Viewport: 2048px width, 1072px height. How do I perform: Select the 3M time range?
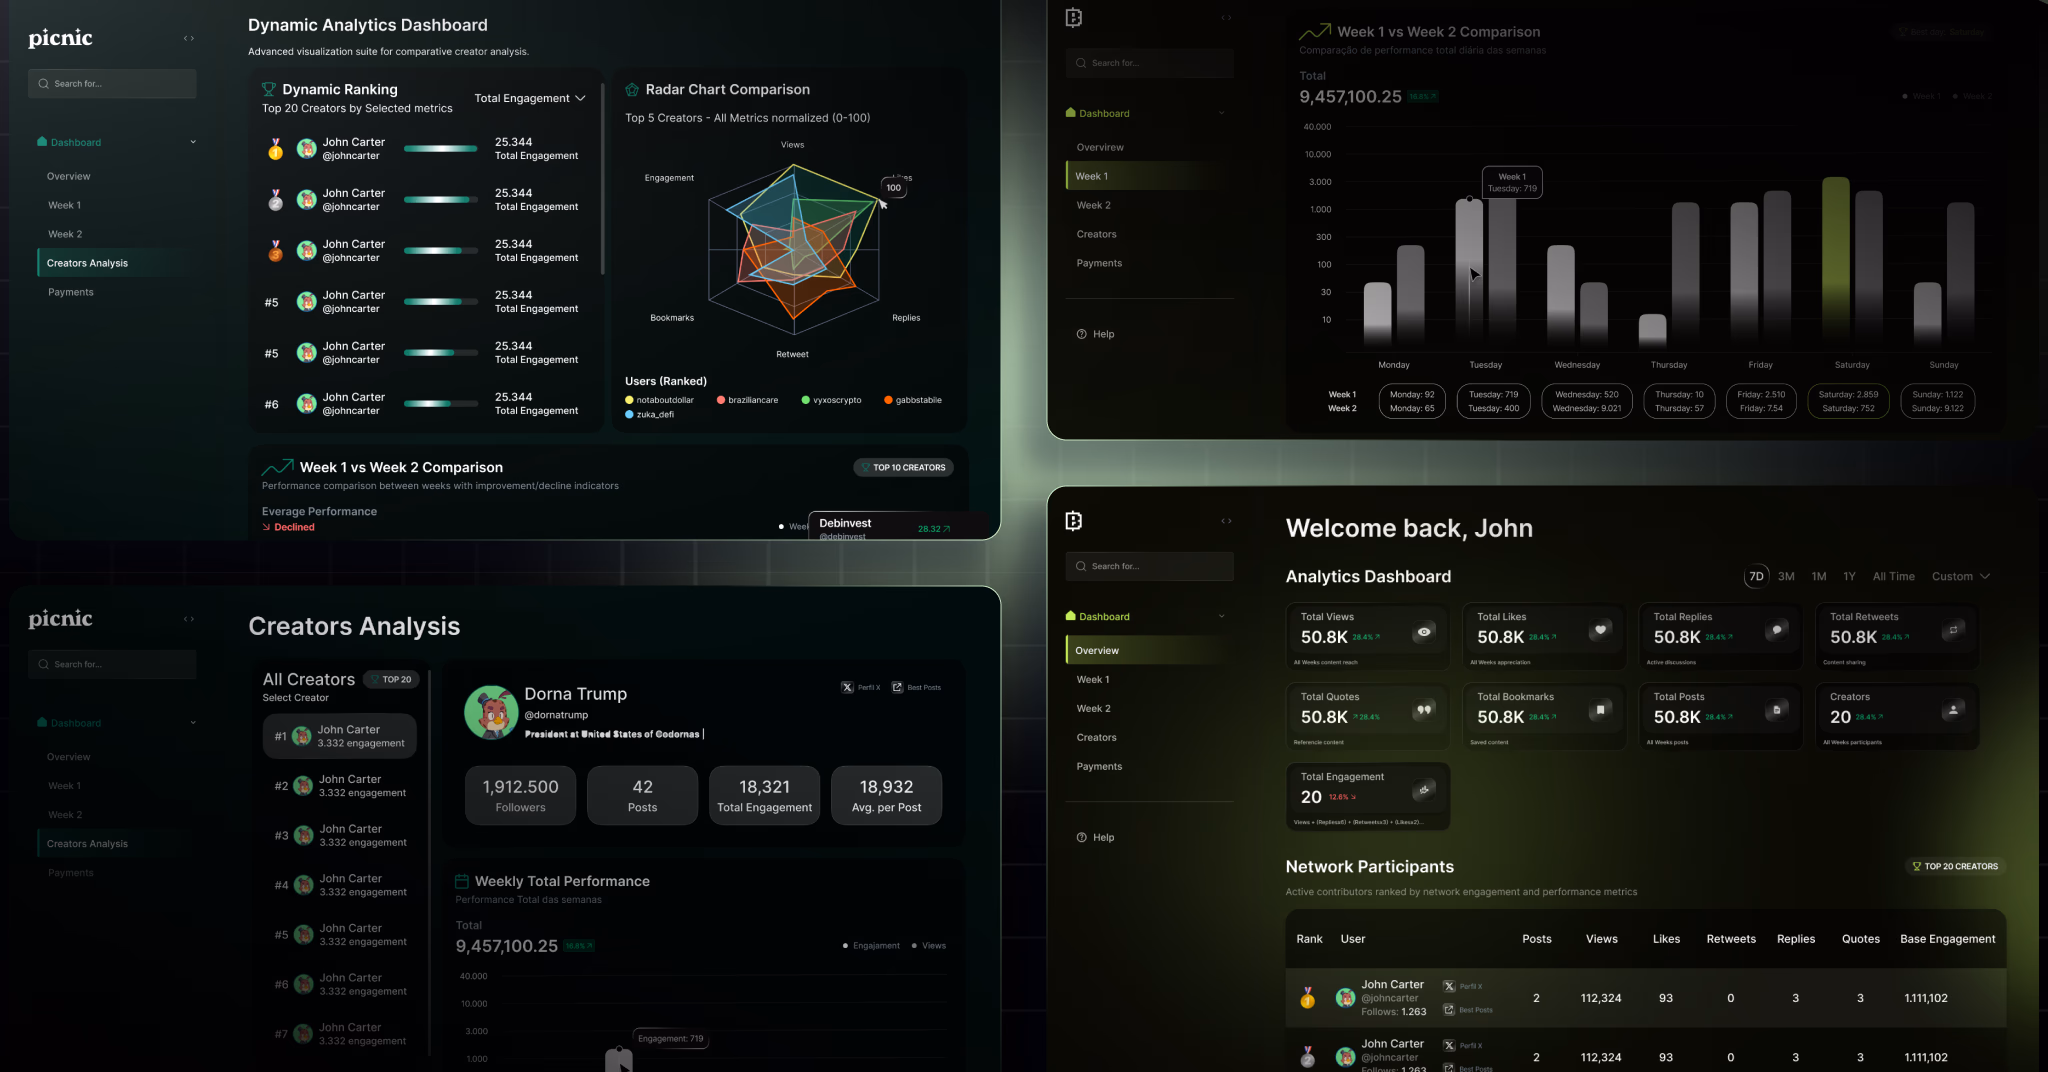[1786, 577]
